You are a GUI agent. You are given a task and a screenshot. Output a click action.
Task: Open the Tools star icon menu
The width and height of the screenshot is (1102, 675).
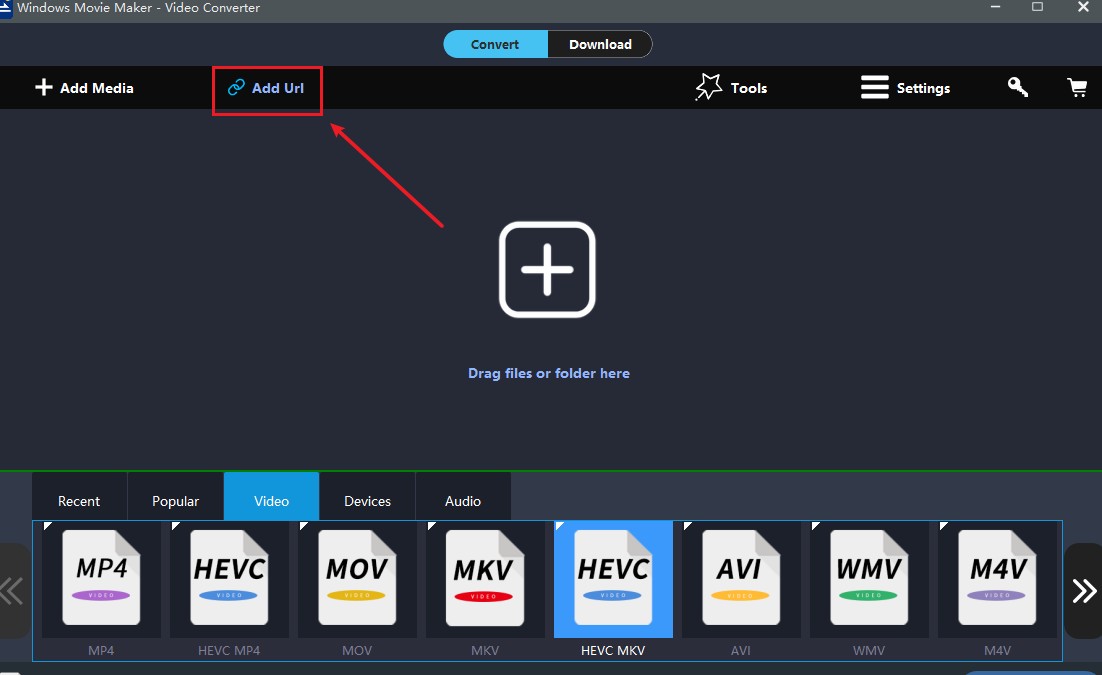[x=731, y=88]
